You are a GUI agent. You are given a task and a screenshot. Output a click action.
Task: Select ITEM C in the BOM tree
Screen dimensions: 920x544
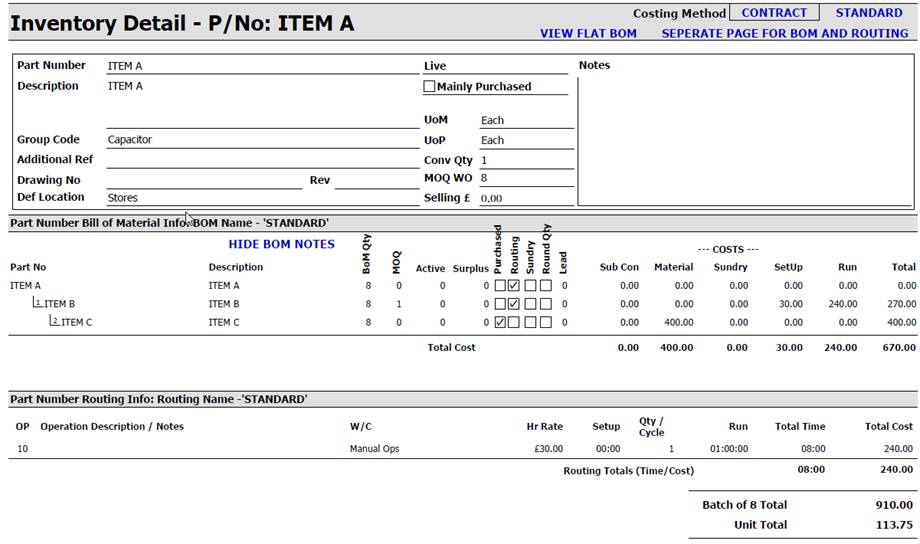76,323
